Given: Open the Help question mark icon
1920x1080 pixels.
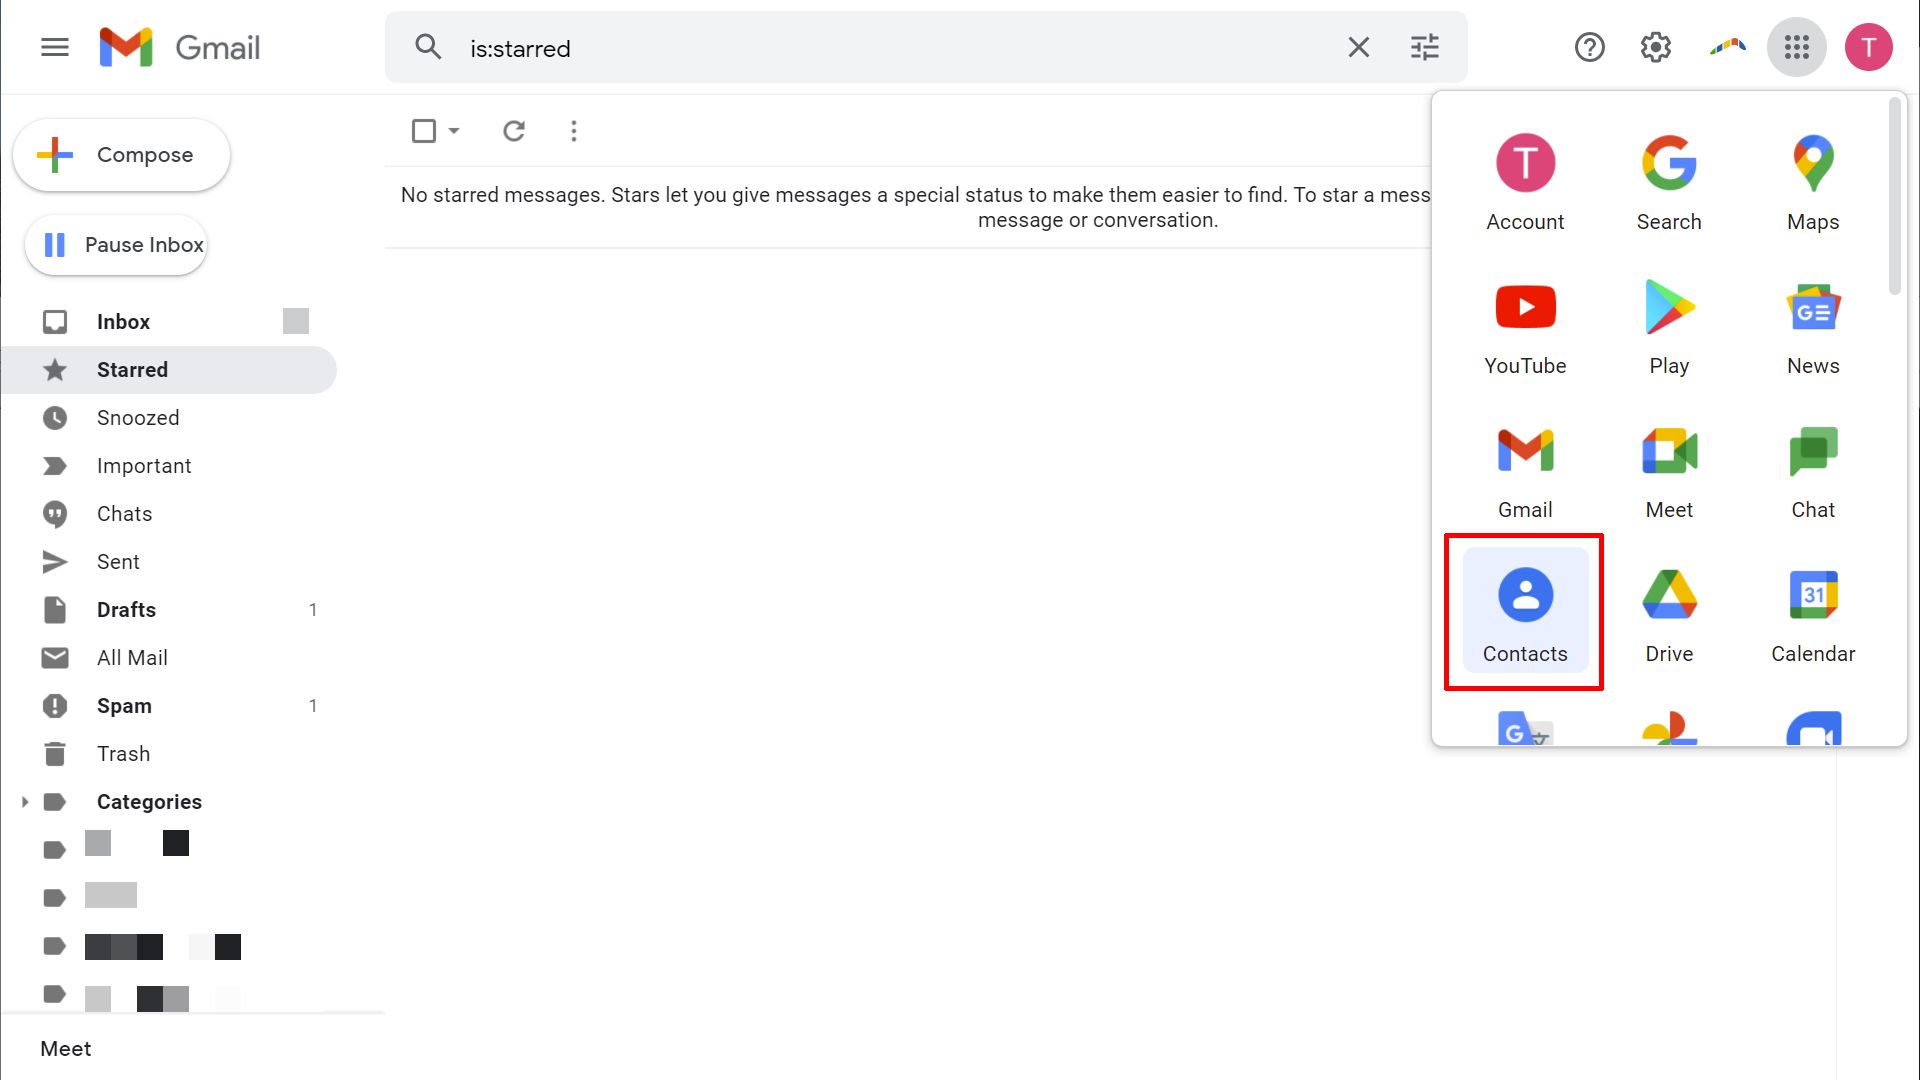Looking at the screenshot, I should [x=1589, y=47].
